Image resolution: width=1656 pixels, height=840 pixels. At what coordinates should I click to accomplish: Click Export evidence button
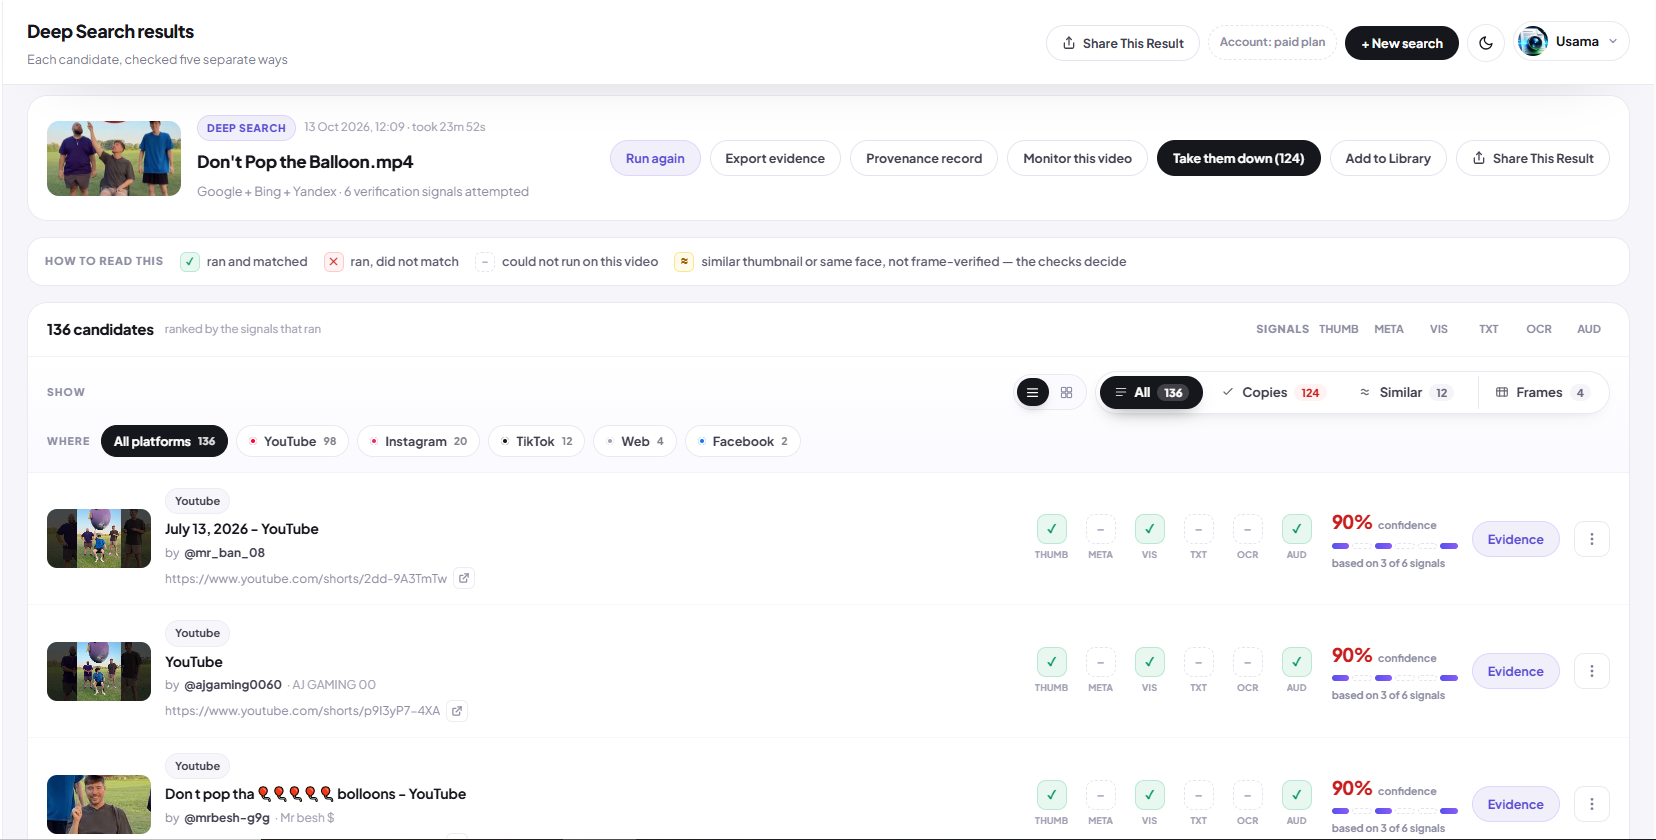tap(775, 158)
